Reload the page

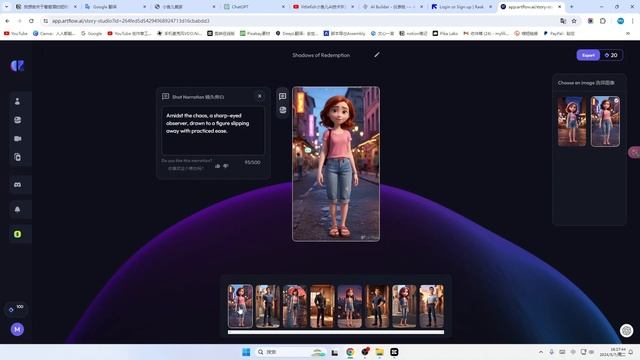(x=31, y=21)
